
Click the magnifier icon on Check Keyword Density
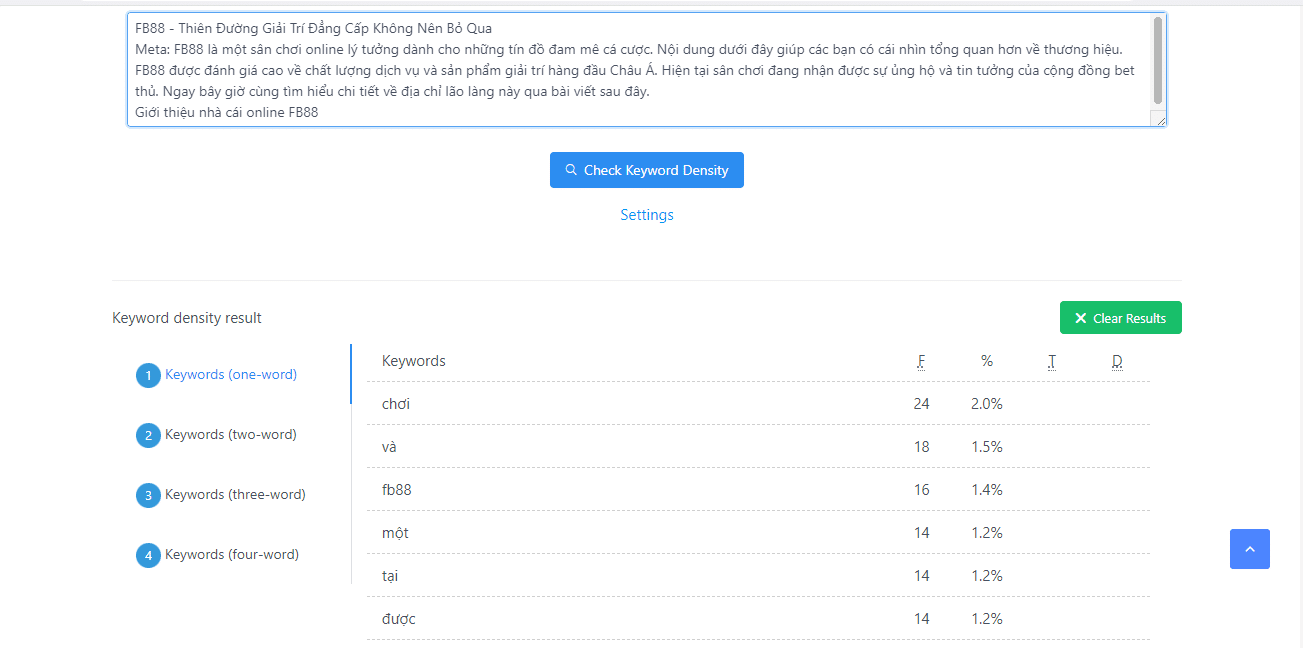pos(571,170)
